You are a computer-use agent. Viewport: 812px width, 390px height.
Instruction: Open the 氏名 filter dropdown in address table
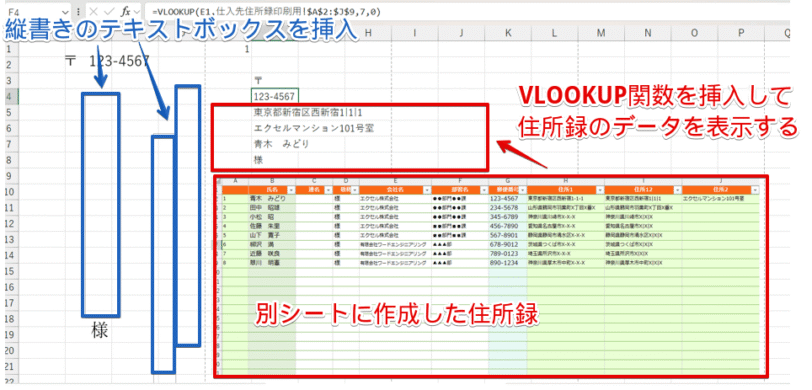291,190
